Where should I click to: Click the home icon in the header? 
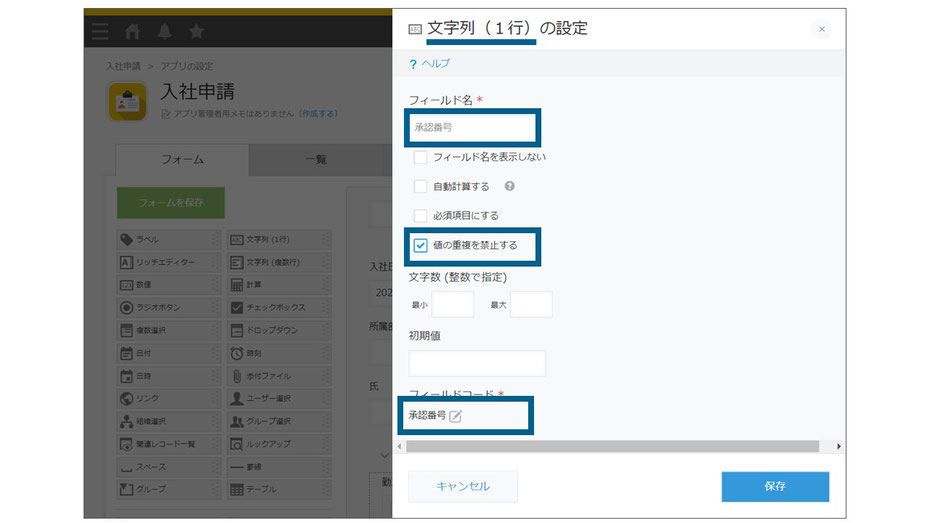pyautogui.click(x=132, y=31)
